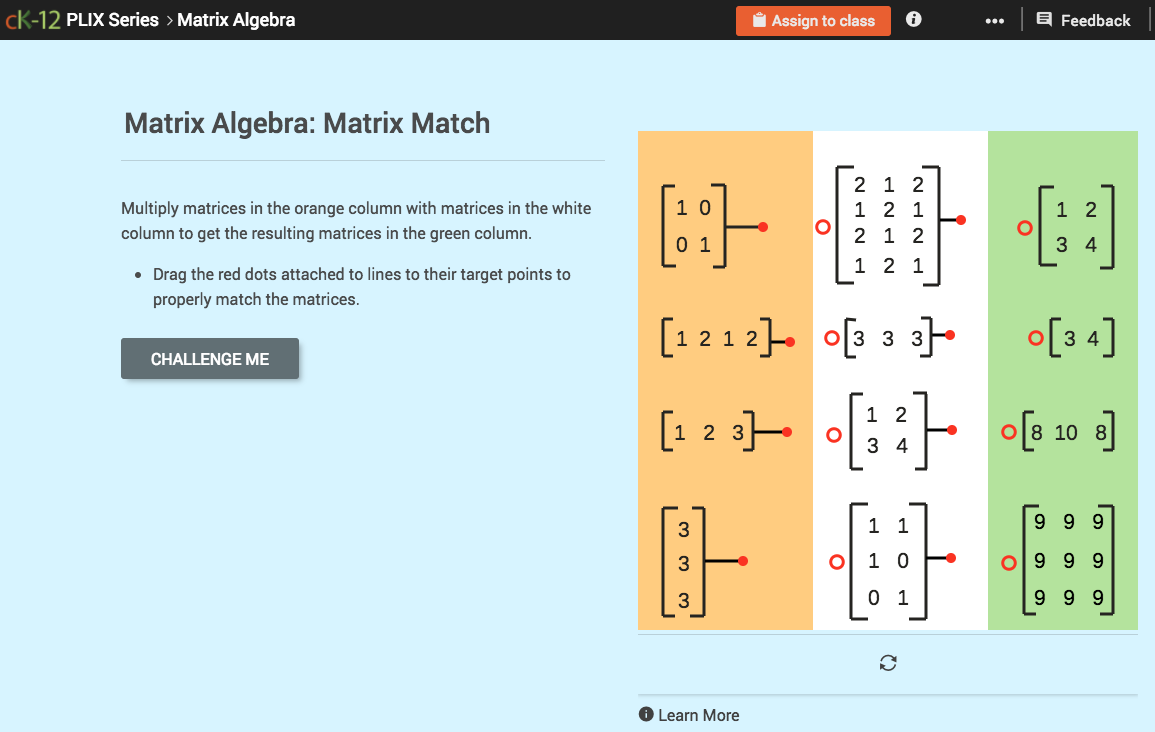Viewport: 1155px width, 732px height.
Task: Click the info icon next to Learn More
Action: 646,715
